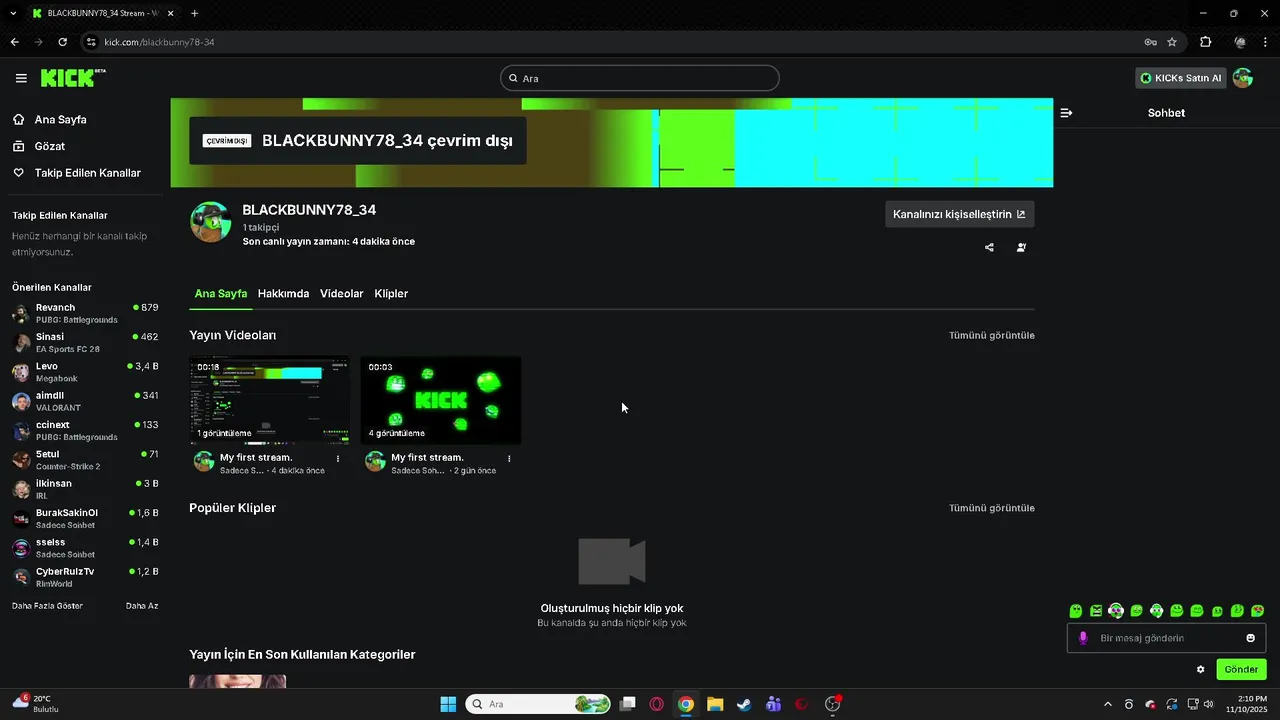Screen dimensions: 1280x720
Task: Click the password key icon in address bar
Action: coord(1150,42)
